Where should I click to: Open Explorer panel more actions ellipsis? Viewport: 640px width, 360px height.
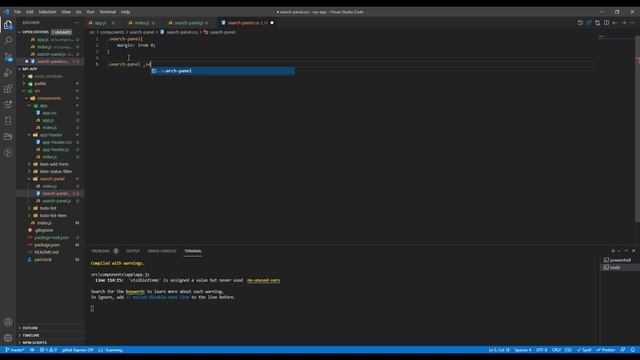[x=77, y=23]
